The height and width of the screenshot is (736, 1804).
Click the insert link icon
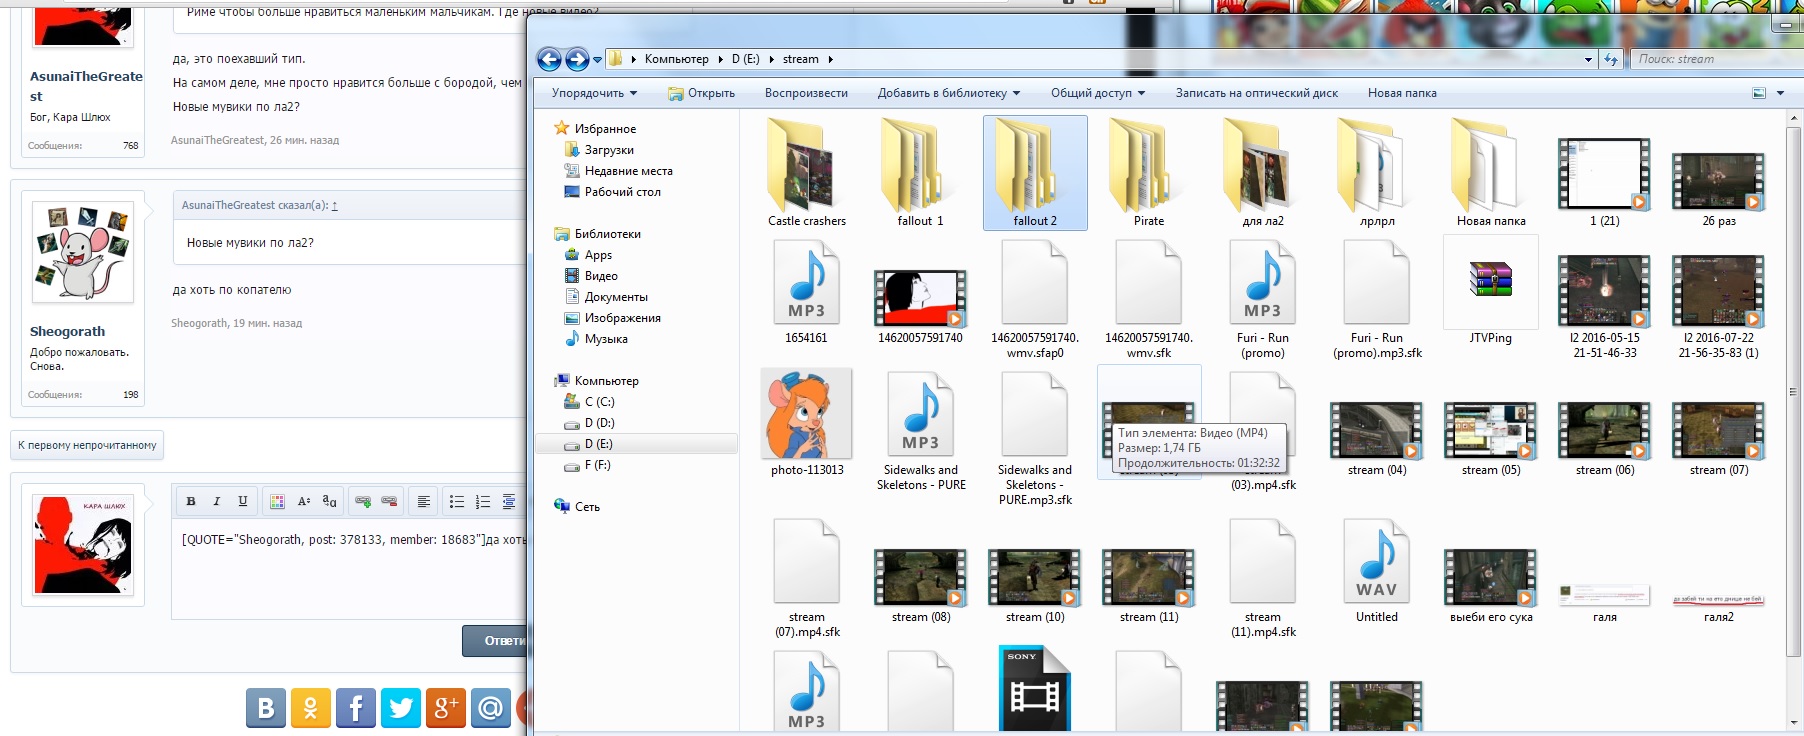click(x=363, y=501)
